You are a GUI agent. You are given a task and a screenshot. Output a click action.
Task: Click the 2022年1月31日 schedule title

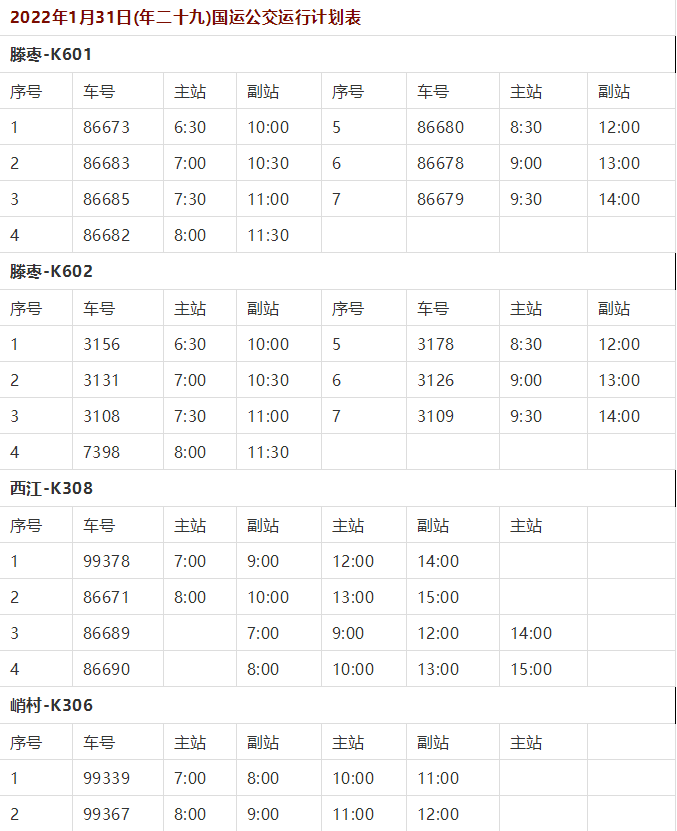(x=186, y=17)
